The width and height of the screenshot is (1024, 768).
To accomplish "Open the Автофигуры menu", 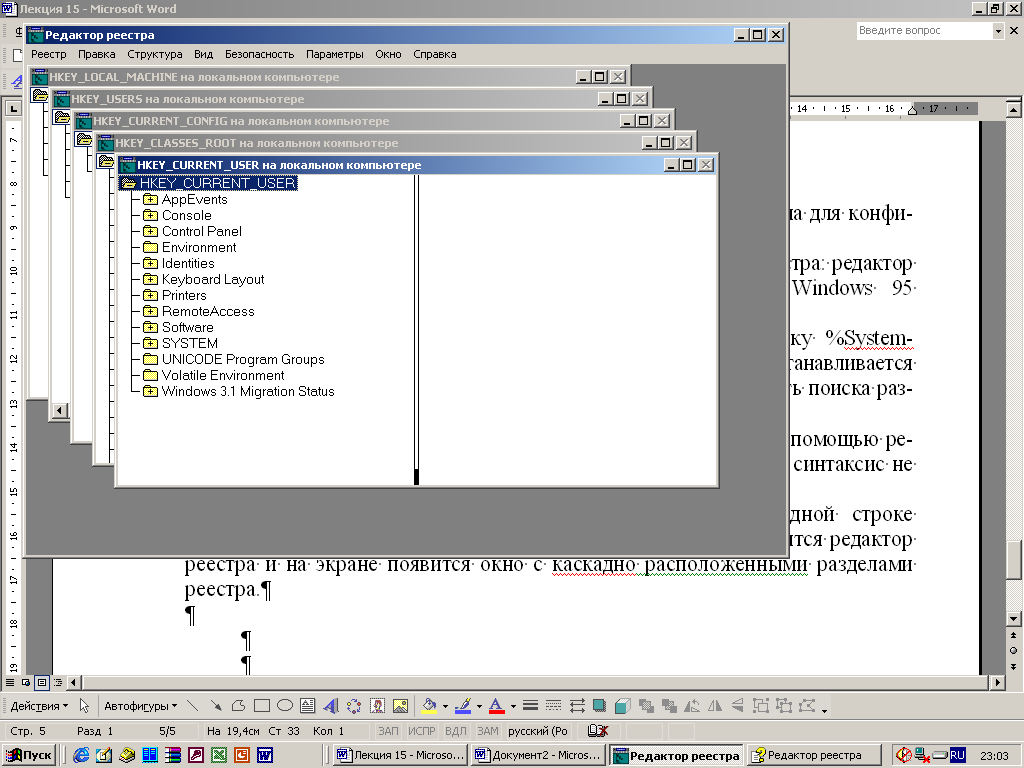I will pyautogui.click(x=140, y=706).
